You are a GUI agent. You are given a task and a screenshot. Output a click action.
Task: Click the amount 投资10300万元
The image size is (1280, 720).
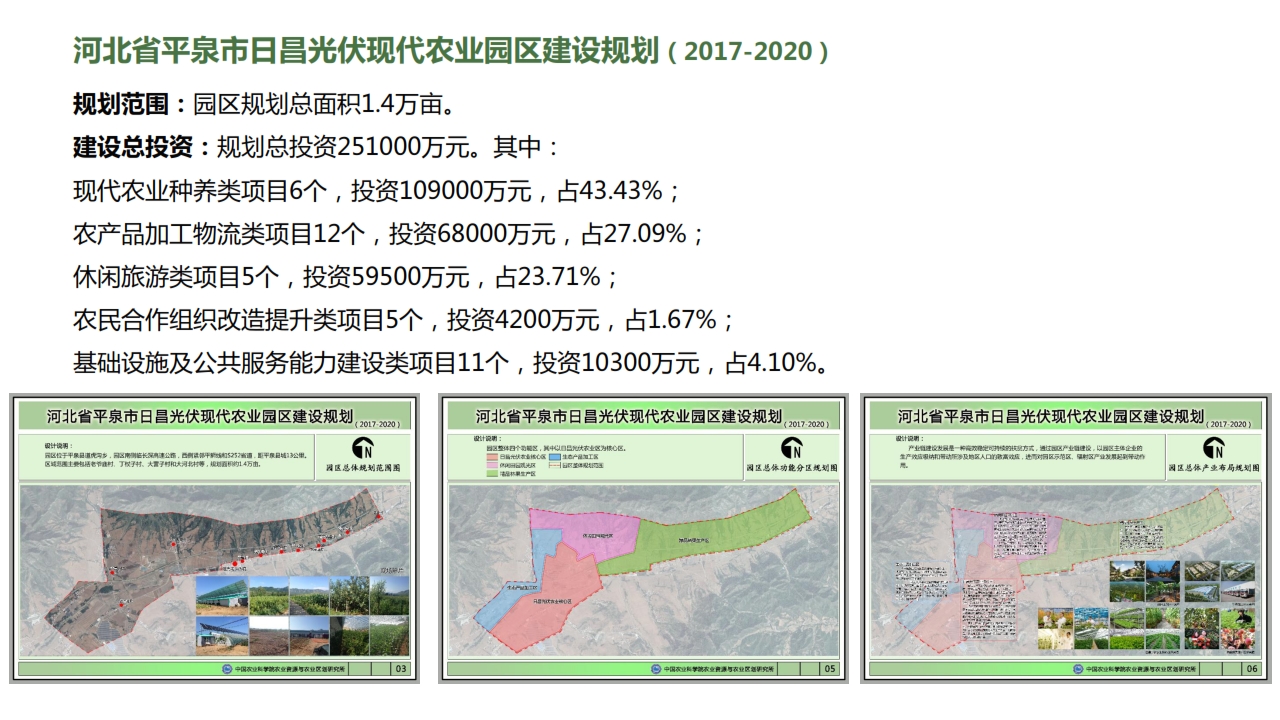coord(616,363)
